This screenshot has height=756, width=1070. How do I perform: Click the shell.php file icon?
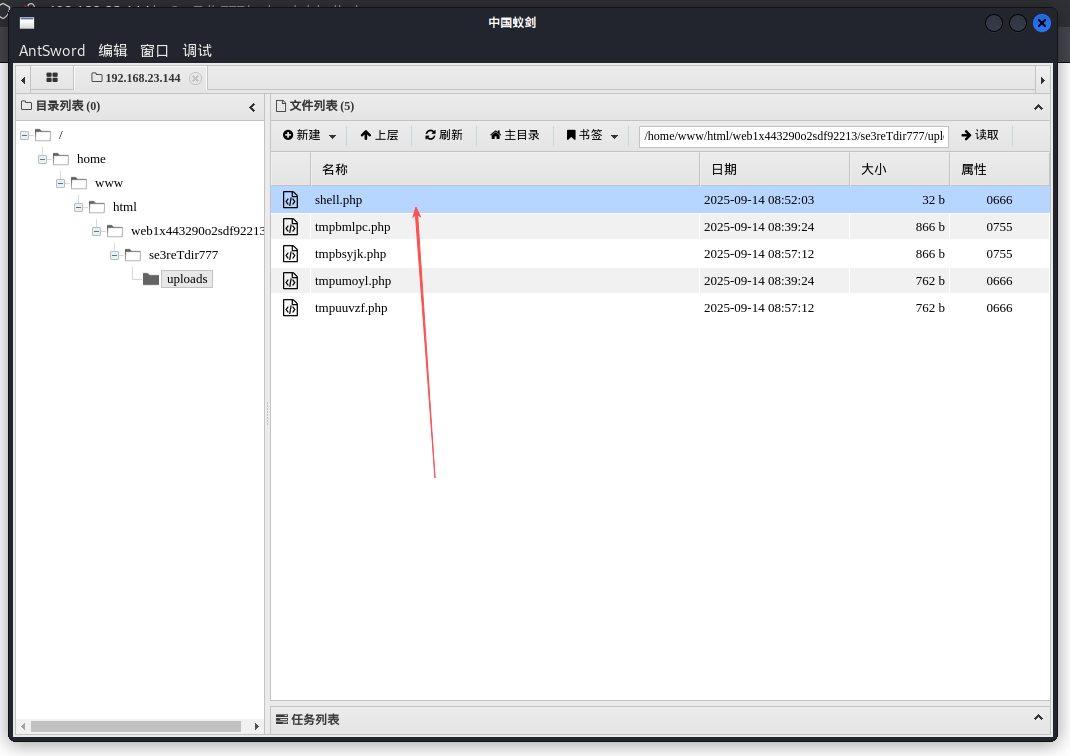point(290,200)
